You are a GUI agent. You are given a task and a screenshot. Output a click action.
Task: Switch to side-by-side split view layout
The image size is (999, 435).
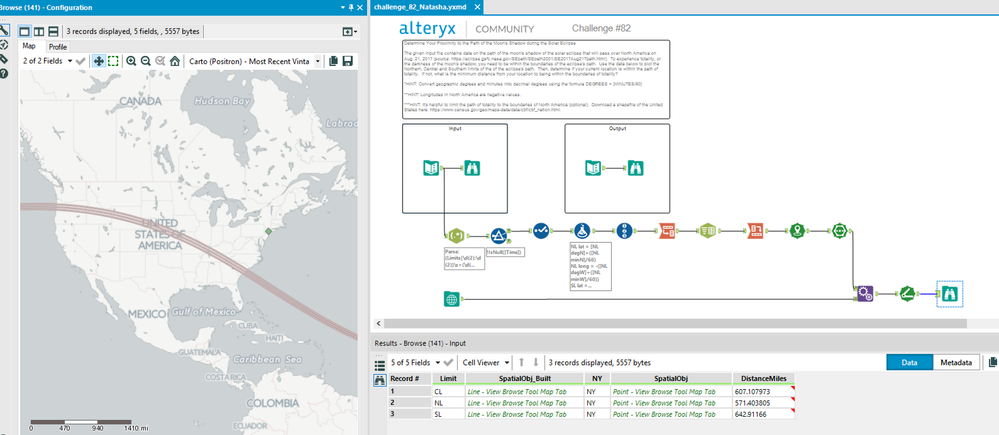coord(39,31)
